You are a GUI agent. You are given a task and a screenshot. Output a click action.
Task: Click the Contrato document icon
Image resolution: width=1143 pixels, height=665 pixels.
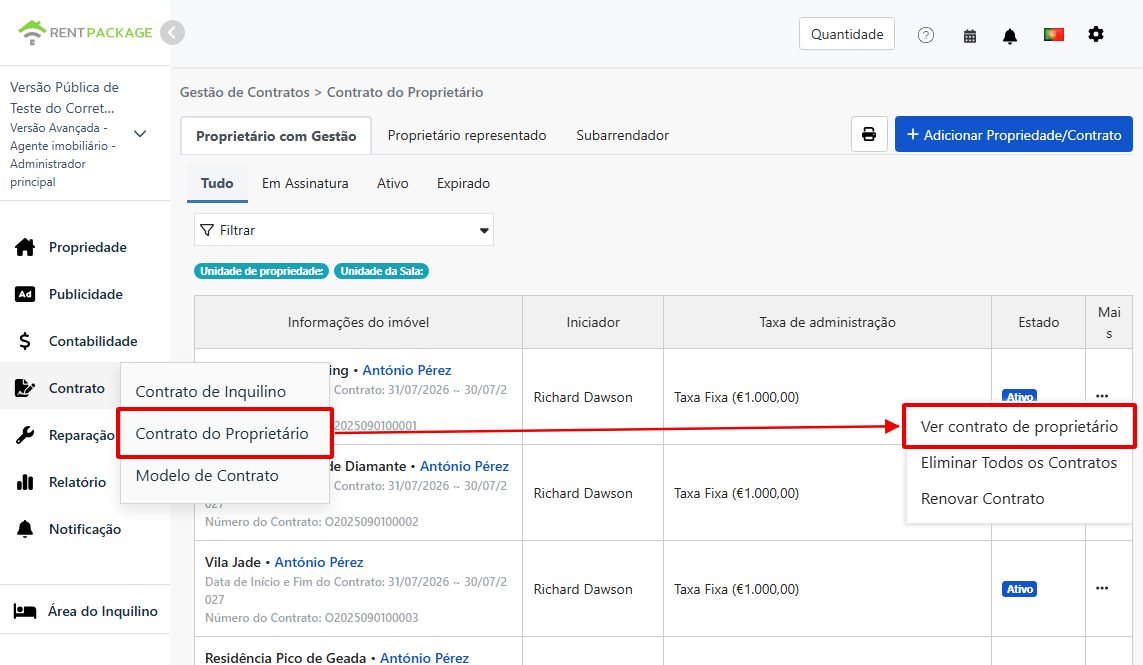click(25, 388)
